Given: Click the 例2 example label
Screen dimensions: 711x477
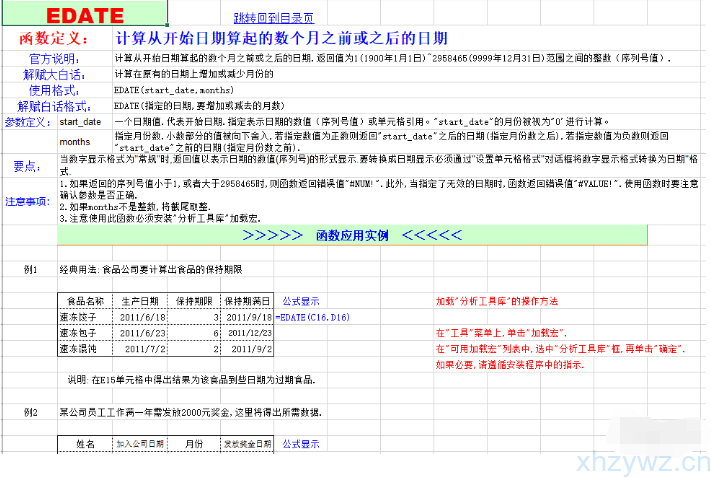Looking at the screenshot, I should point(32,412).
